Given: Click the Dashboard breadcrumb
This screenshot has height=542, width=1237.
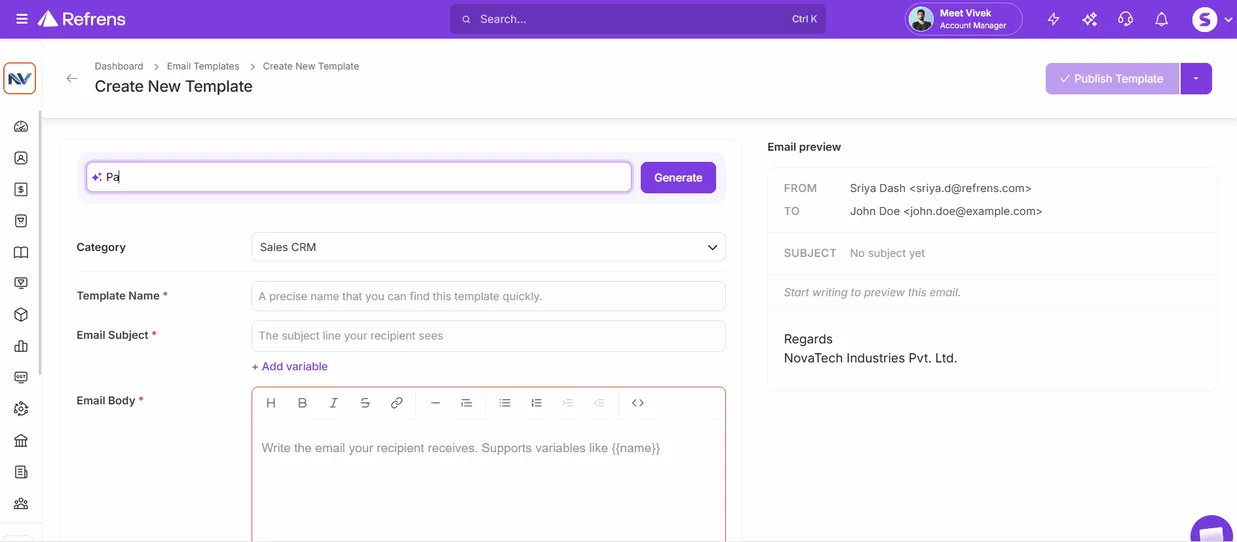Looking at the screenshot, I should coord(119,66).
